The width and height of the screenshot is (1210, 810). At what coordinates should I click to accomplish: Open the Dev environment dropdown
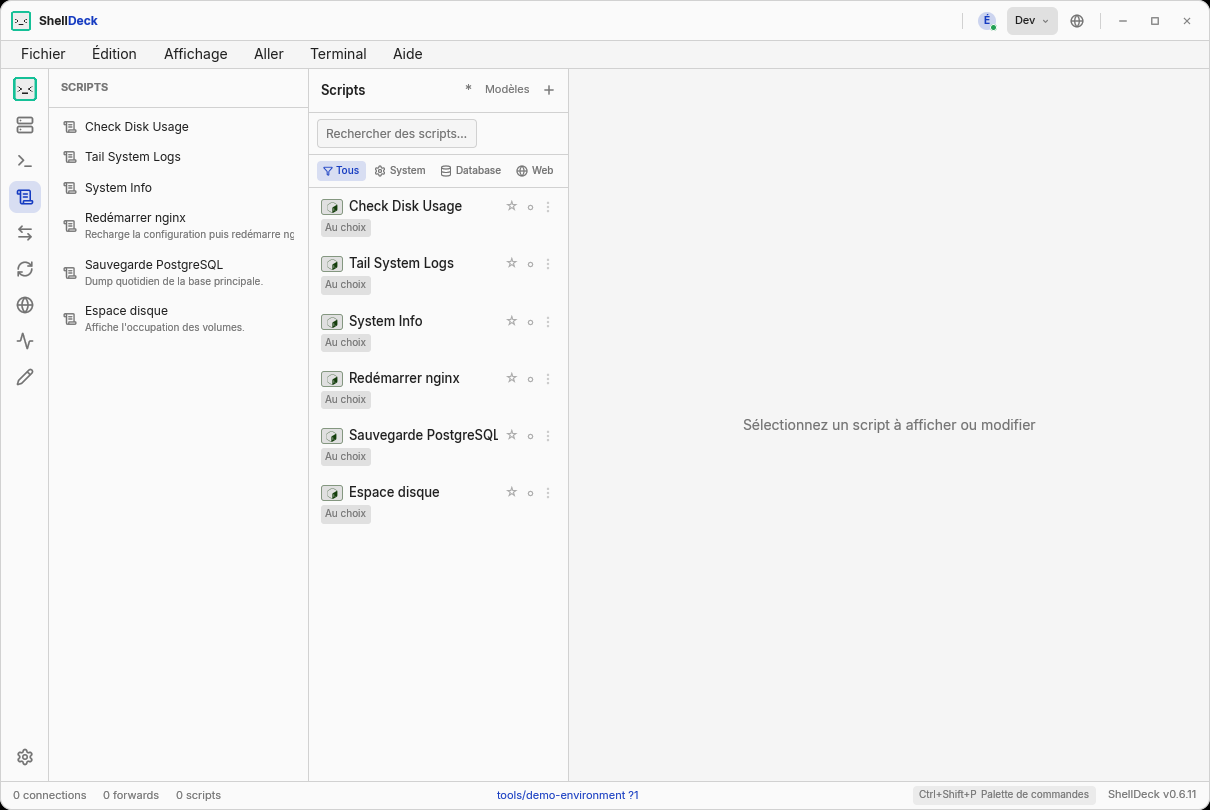(1032, 21)
